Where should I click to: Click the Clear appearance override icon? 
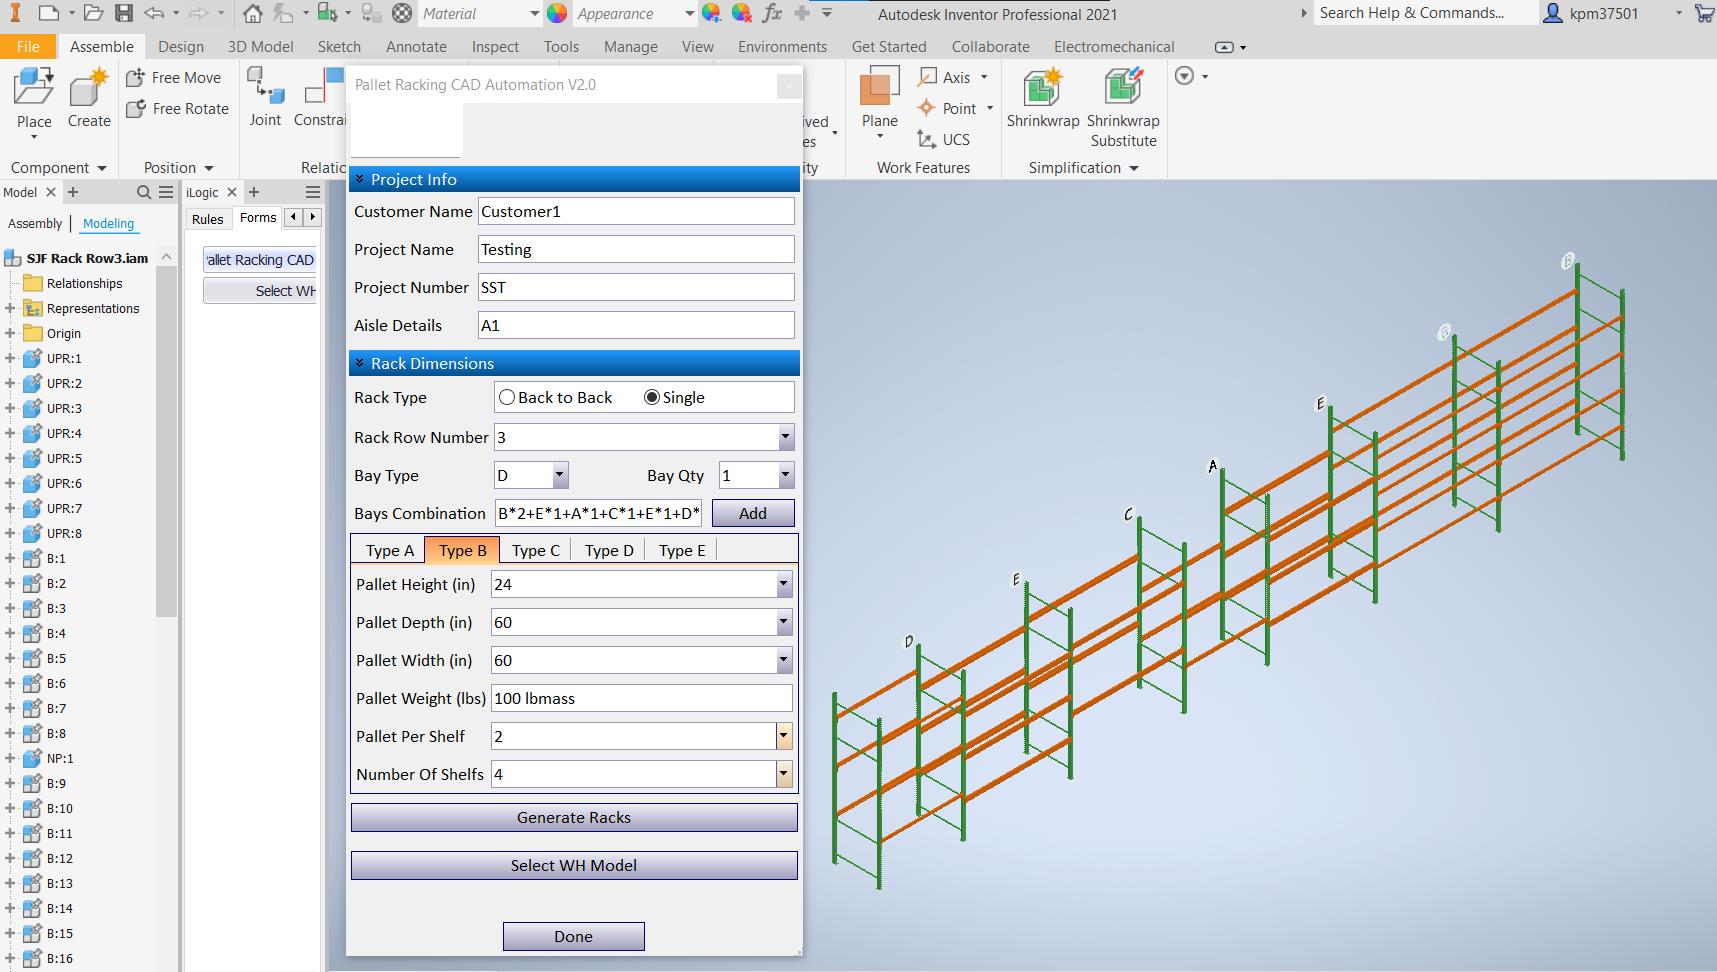pos(741,13)
